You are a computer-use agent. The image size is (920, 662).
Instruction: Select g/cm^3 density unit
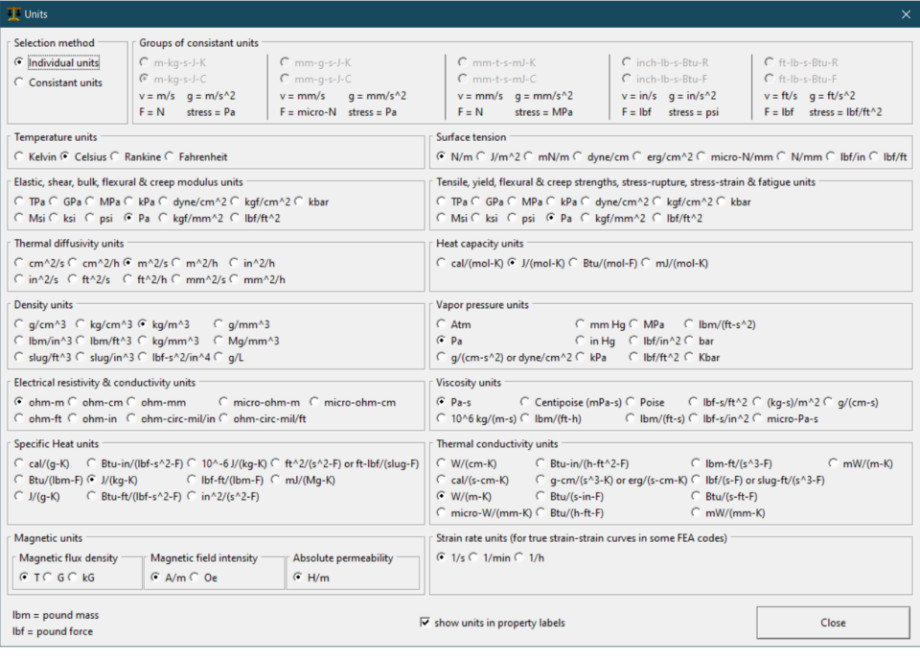click(20, 324)
